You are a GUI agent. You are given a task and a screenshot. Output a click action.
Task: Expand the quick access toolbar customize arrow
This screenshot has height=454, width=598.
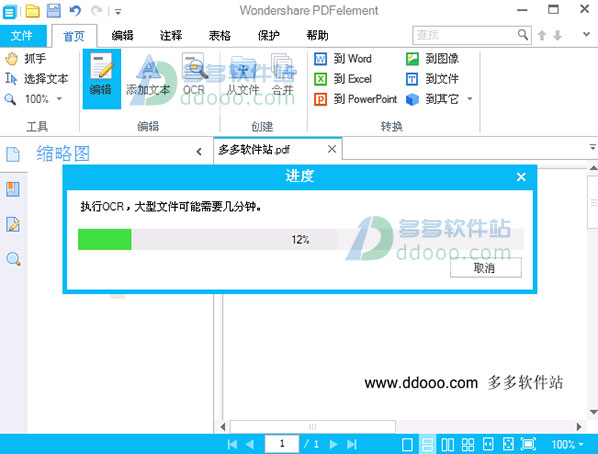tap(118, 12)
